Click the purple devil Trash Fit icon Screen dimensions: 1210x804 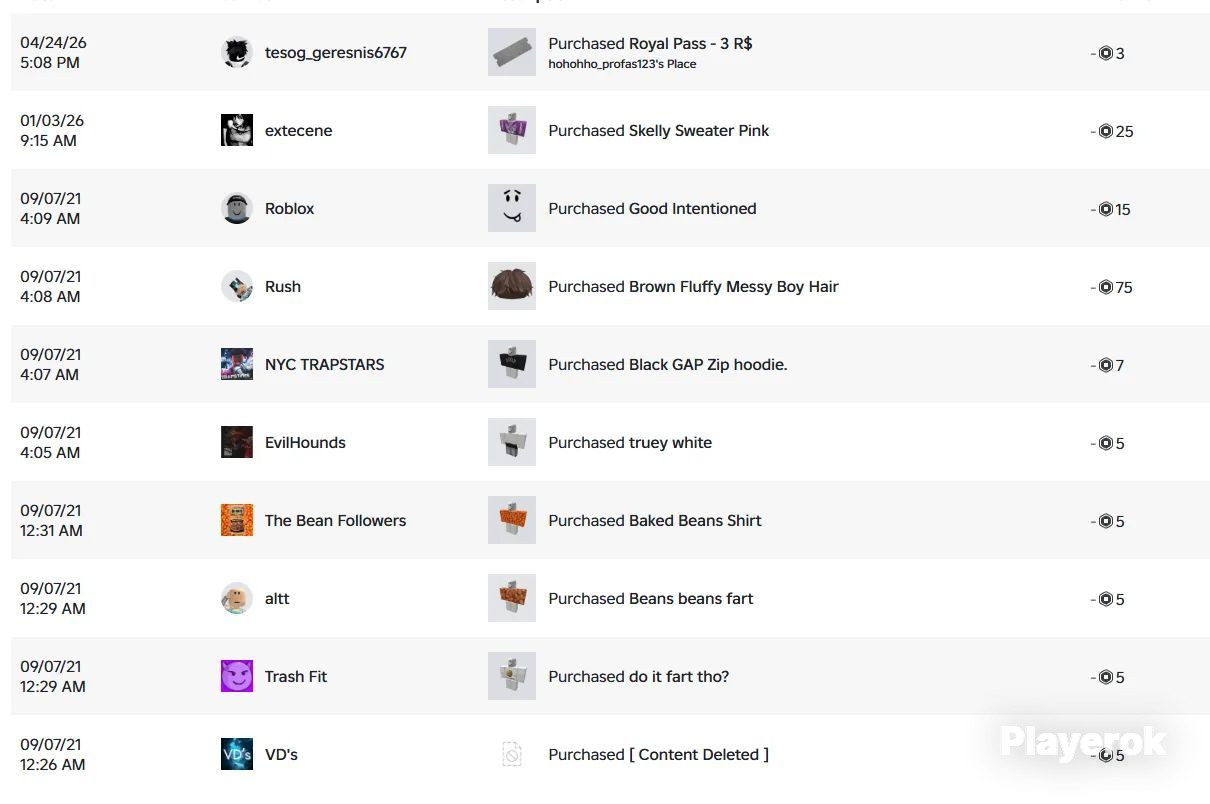[237, 676]
